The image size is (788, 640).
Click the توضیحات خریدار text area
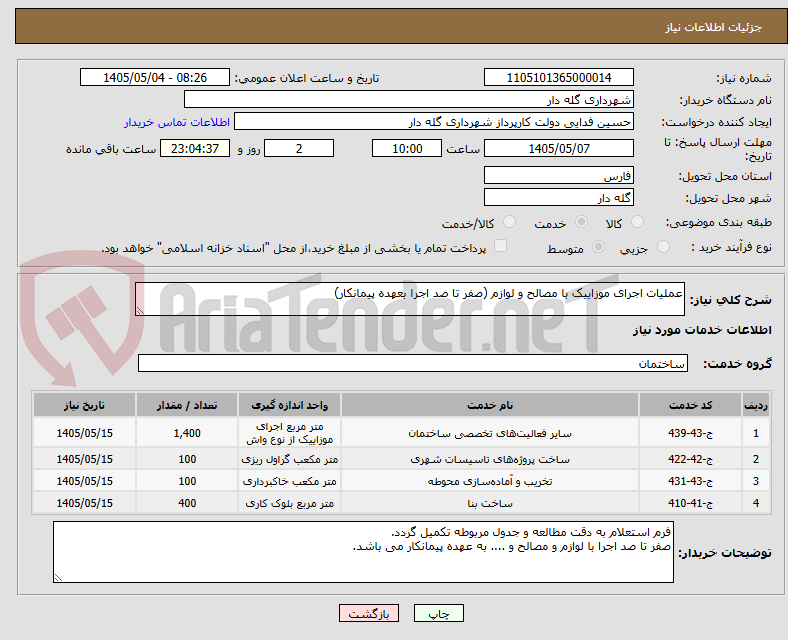pyautogui.click(x=363, y=552)
